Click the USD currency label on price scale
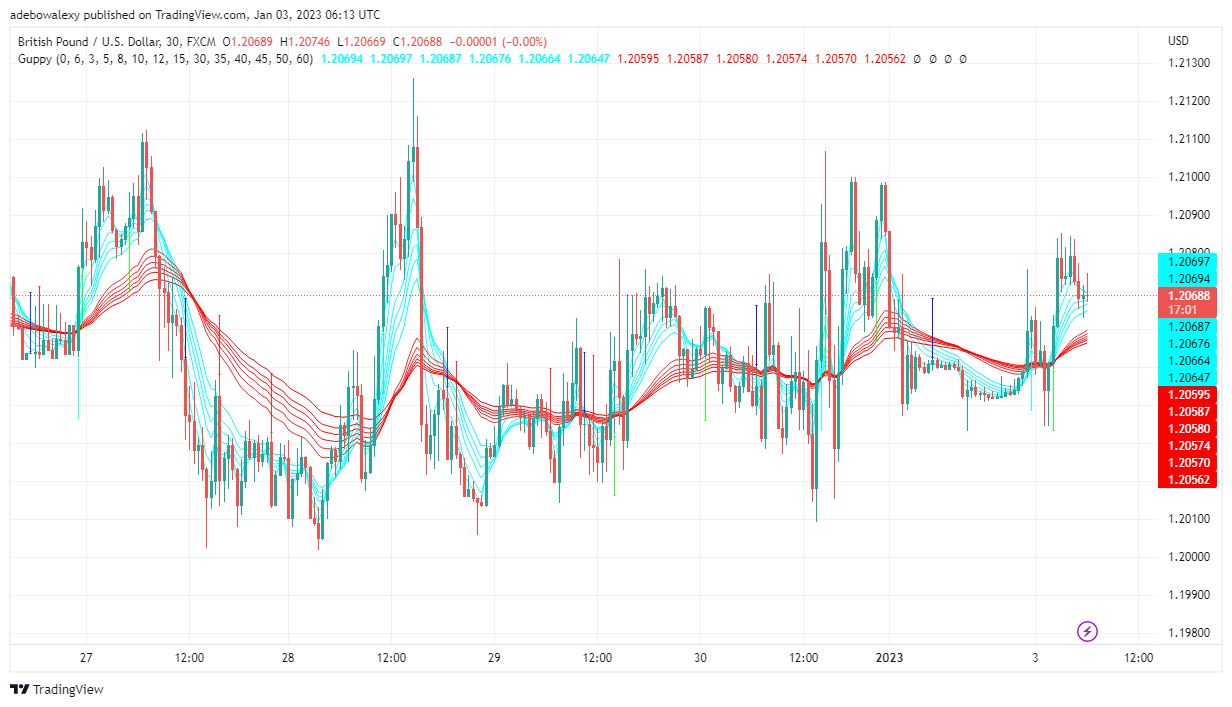 [1178, 41]
